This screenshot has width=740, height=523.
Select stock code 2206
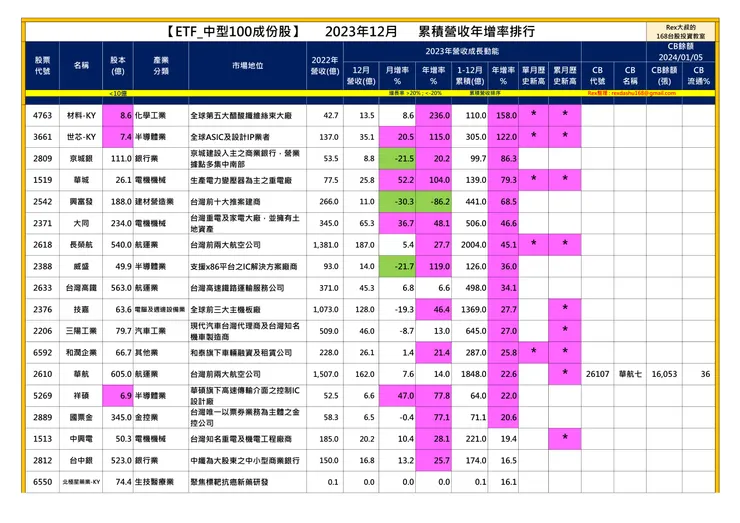42,331
